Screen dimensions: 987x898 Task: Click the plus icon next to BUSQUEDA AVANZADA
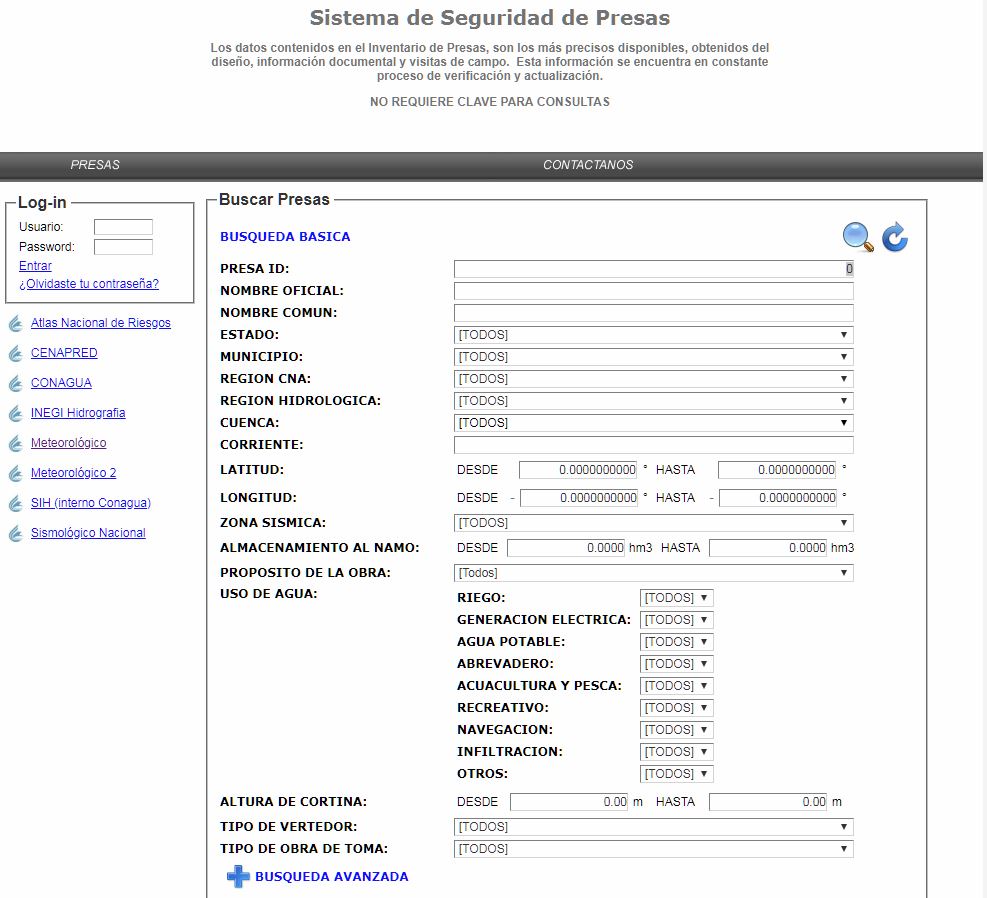[x=237, y=876]
